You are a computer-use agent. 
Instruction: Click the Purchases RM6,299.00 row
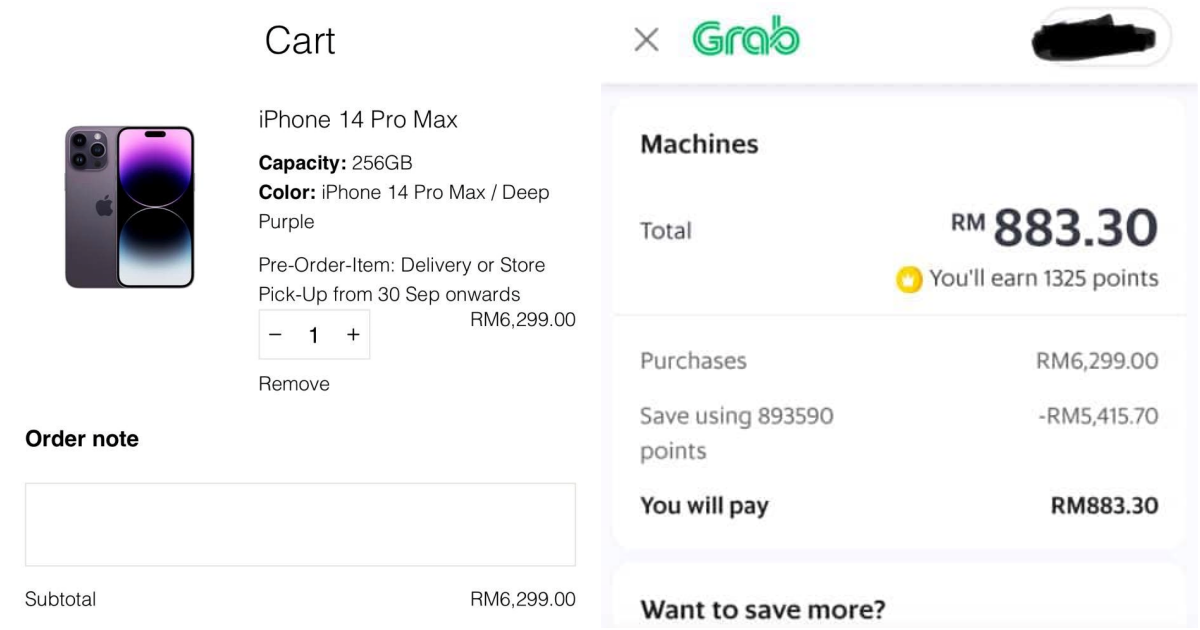900,361
